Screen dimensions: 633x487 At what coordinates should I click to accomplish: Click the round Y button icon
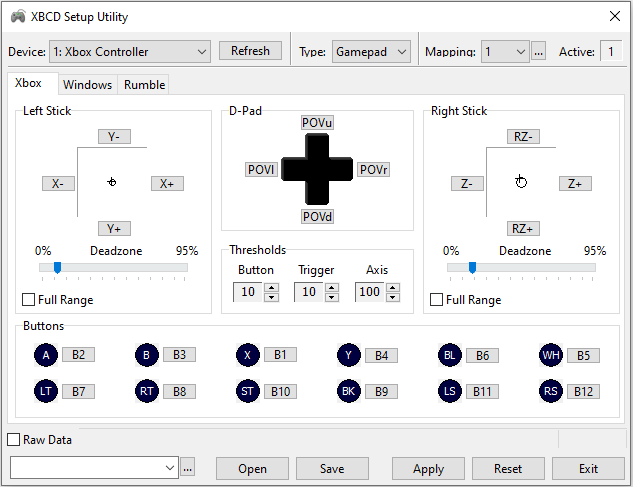click(349, 355)
